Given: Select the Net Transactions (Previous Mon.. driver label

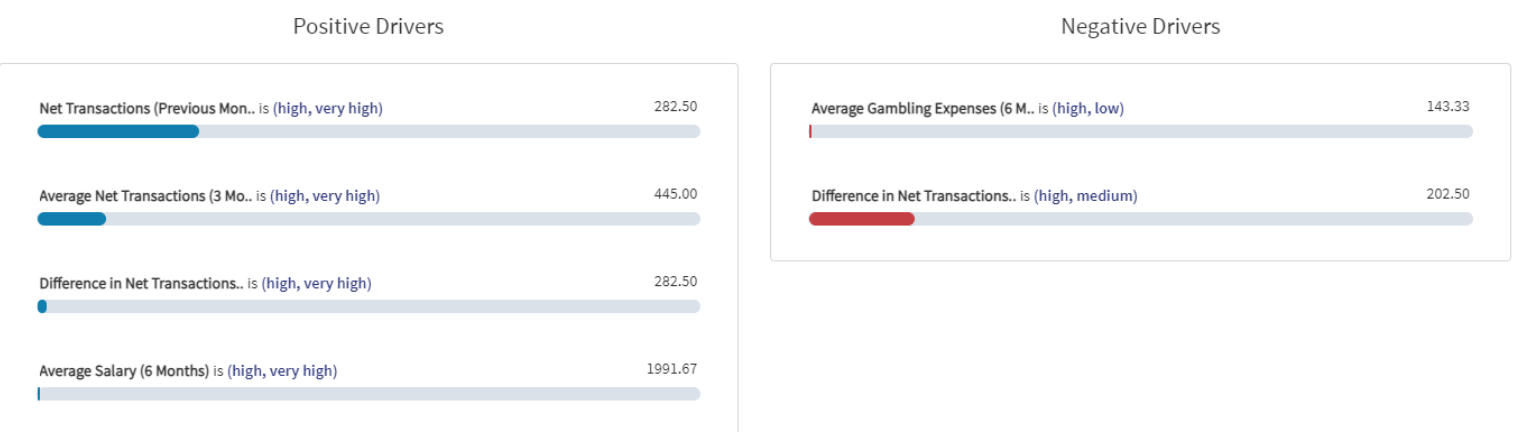Looking at the screenshot, I should (x=147, y=108).
